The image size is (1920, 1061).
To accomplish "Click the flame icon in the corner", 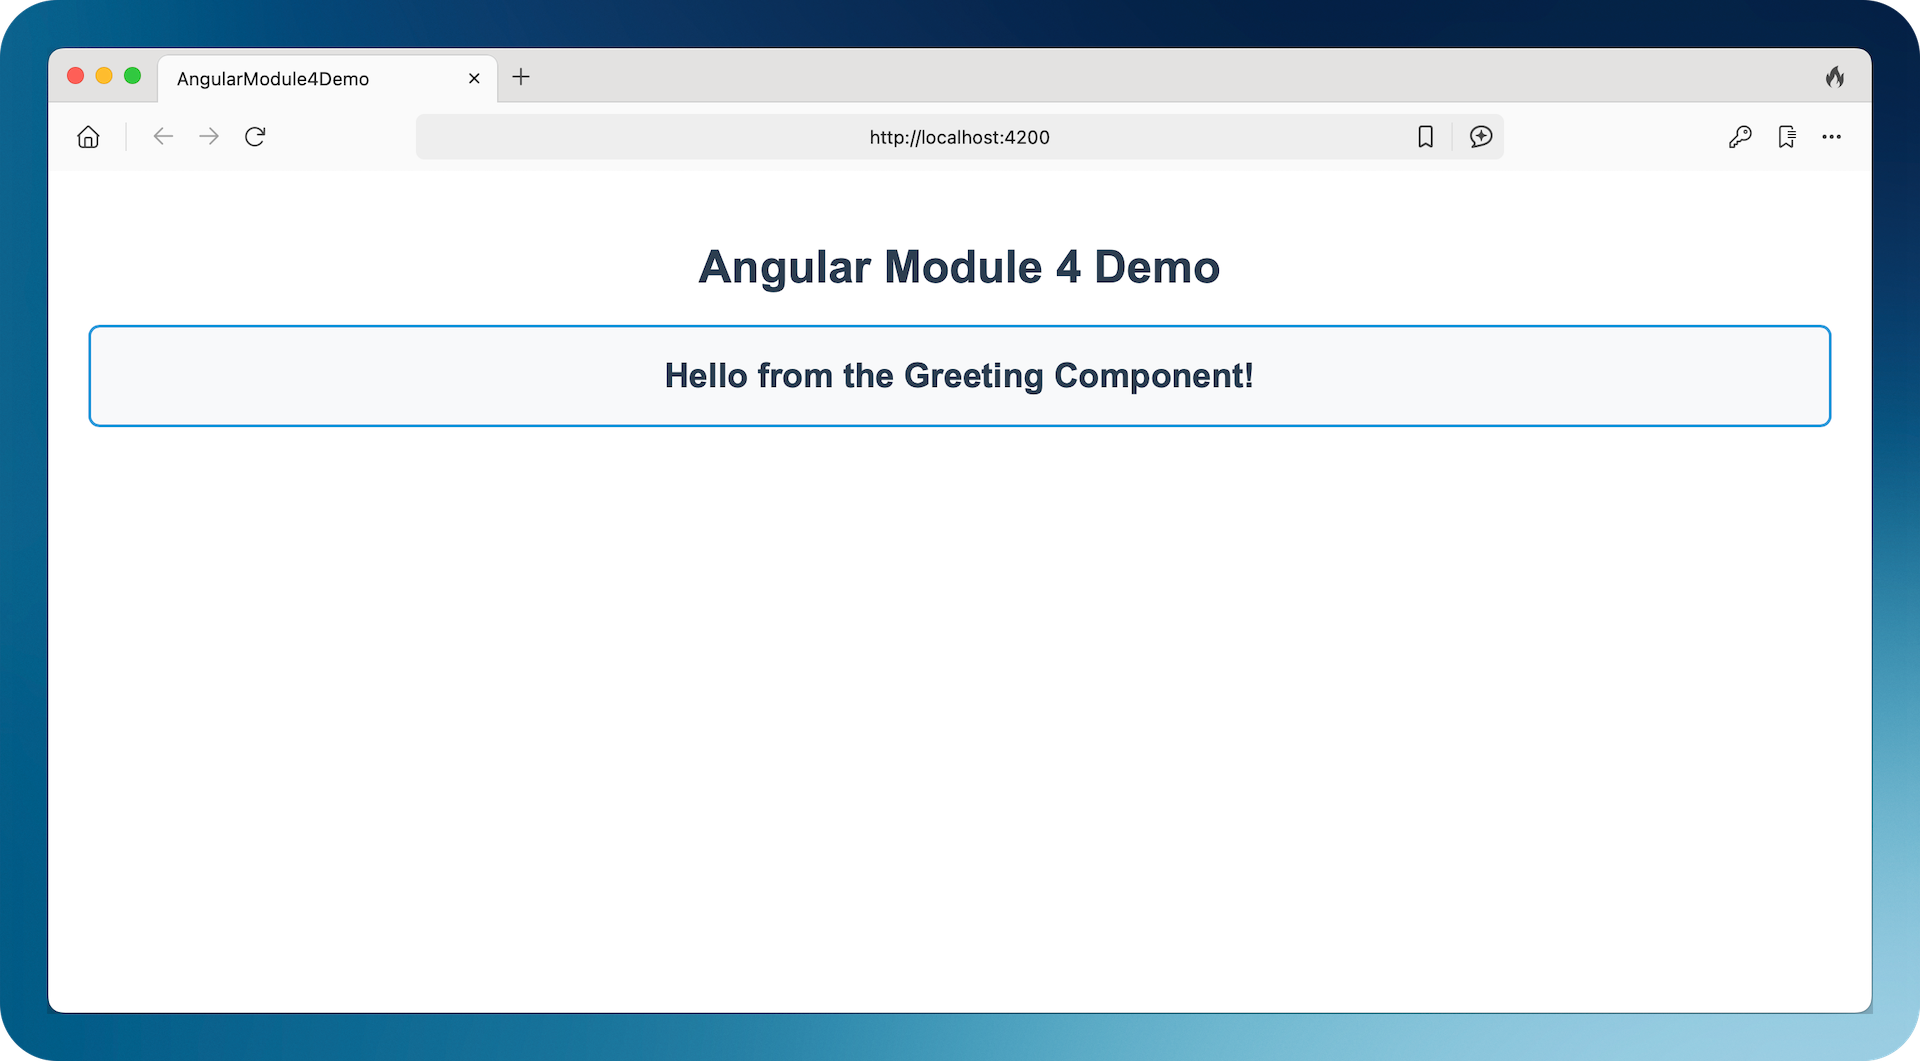I will point(1836,76).
